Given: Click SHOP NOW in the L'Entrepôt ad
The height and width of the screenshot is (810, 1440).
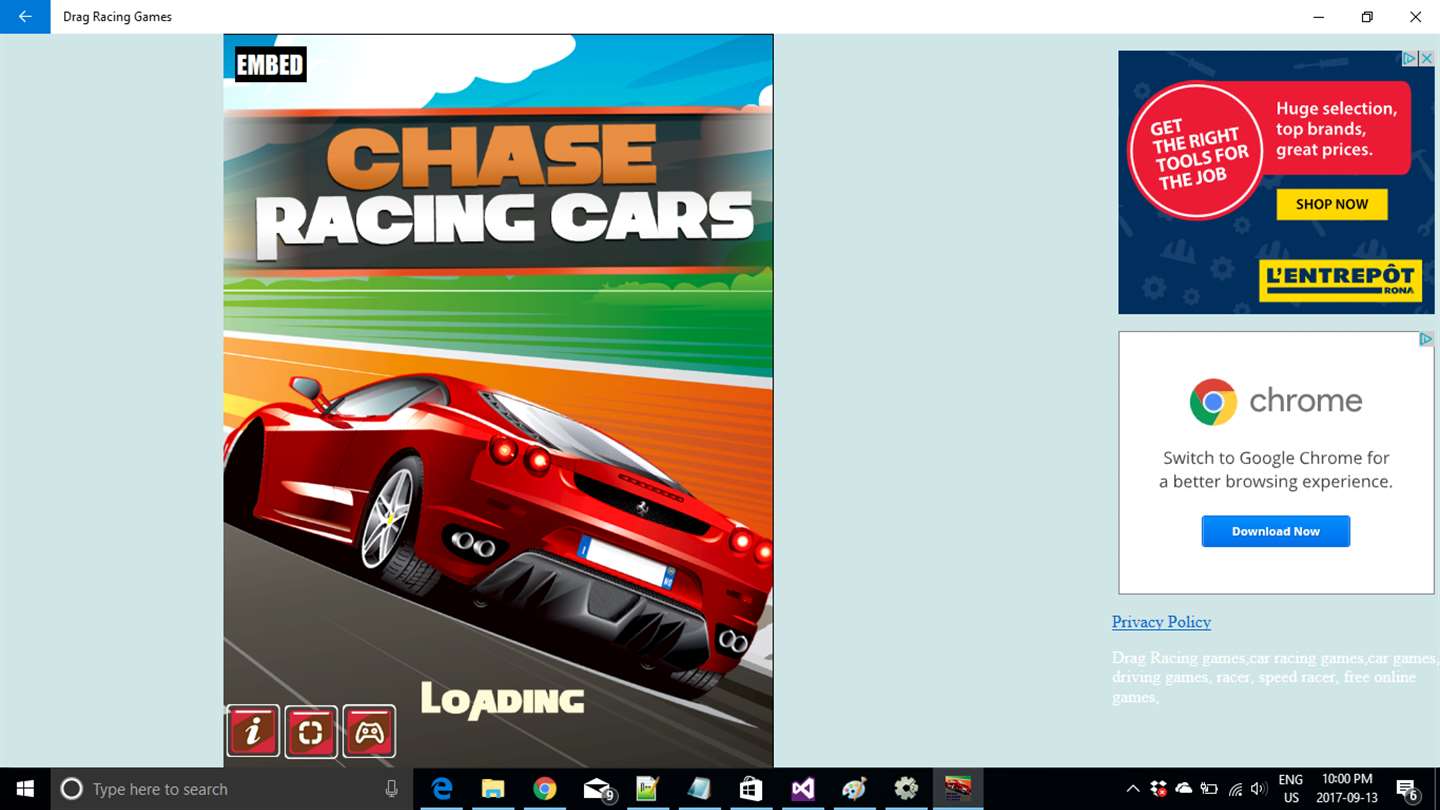Looking at the screenshot, I should click(1331, 204).
